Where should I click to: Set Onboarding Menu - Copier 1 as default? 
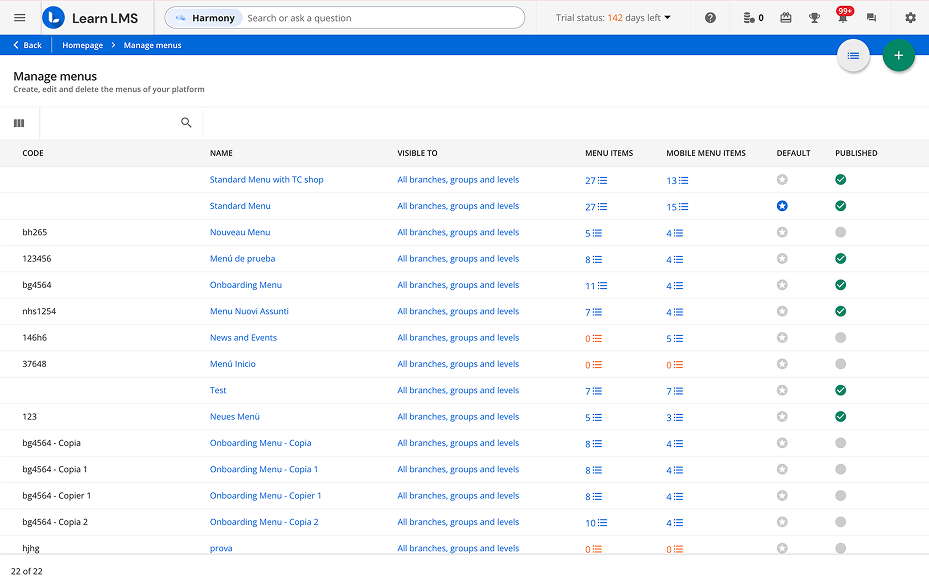click(x=782, y=495)
